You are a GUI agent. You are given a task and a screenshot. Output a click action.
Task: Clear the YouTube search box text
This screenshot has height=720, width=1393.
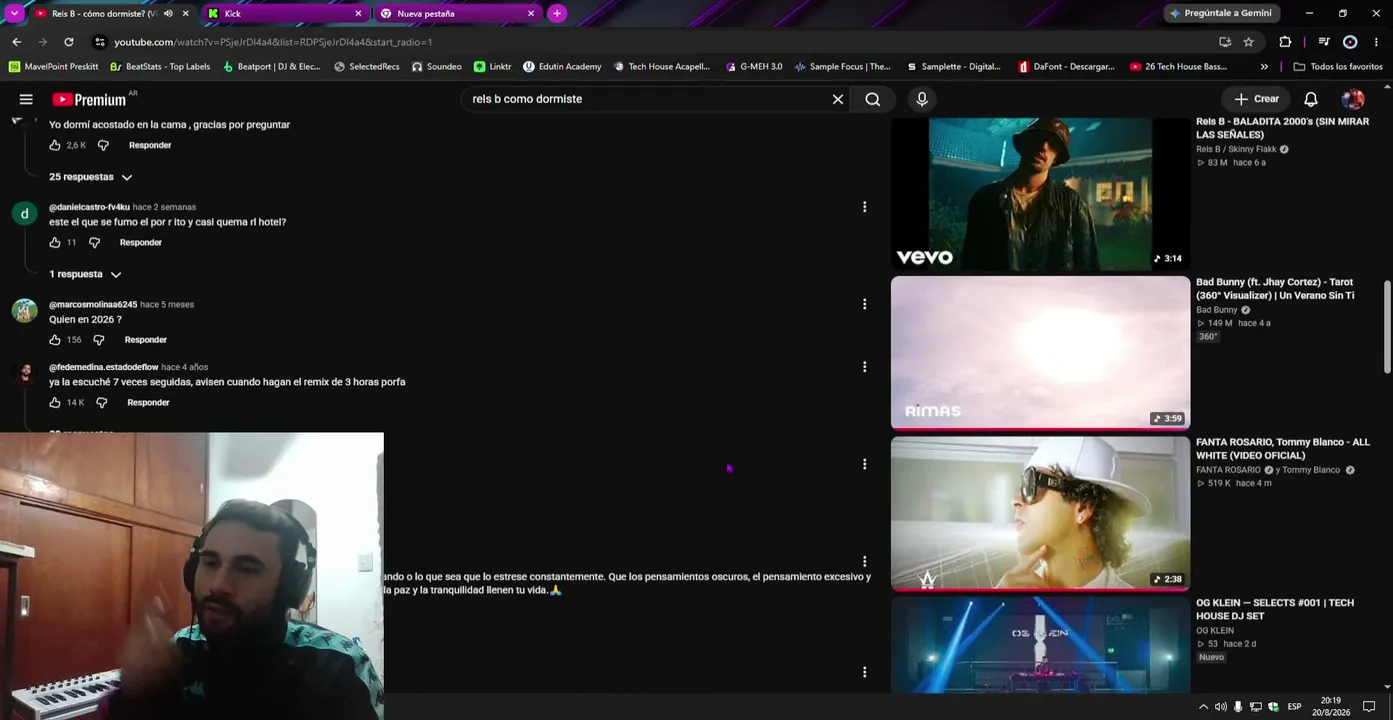click(838, 99)
